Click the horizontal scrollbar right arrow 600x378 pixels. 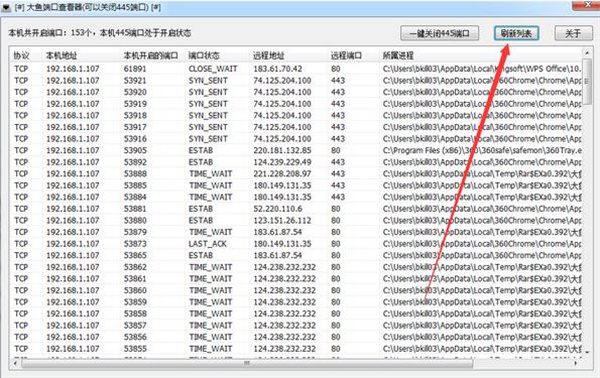coord(576,362)
